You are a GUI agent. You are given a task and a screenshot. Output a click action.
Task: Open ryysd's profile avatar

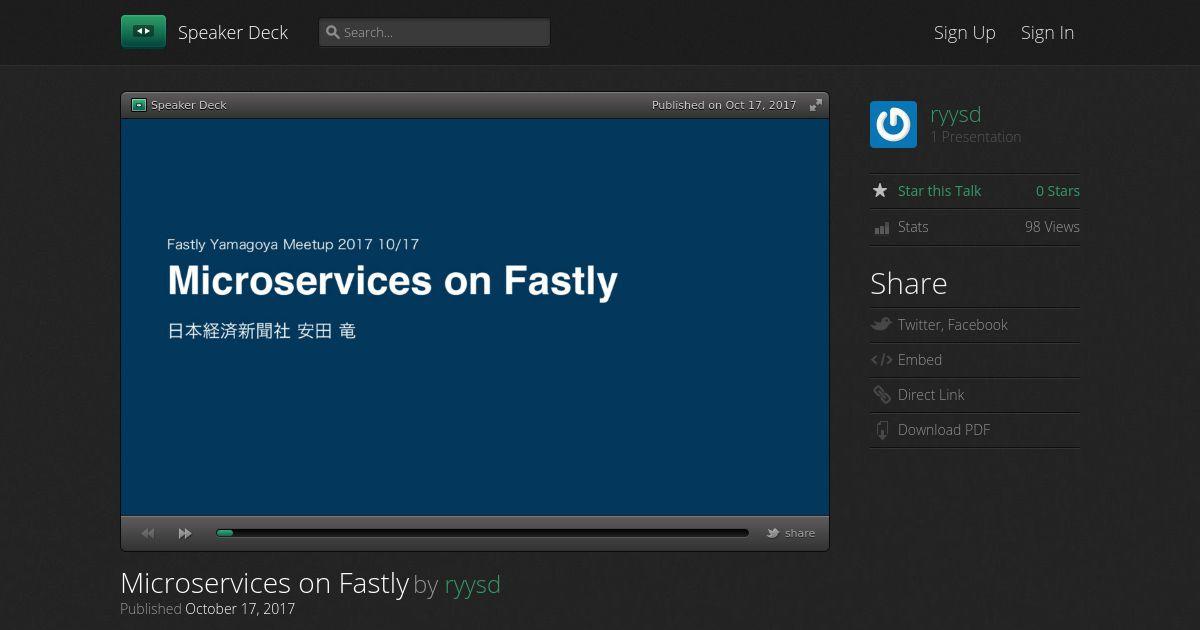pyautogui.click(x=893, y=125)
